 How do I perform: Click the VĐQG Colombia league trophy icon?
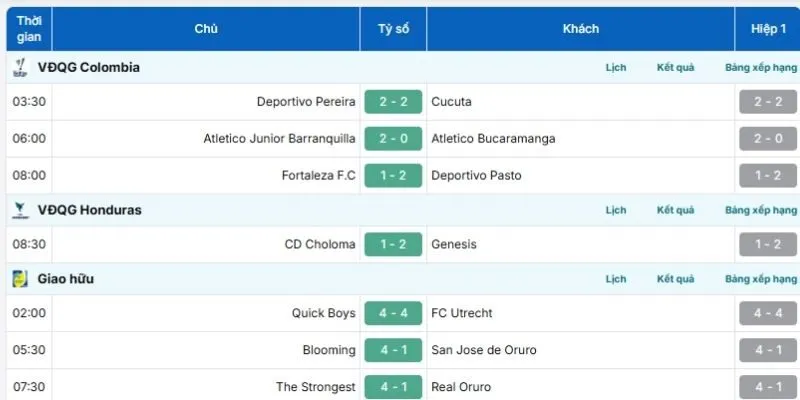pyautogui.click(x=19, y=68)
